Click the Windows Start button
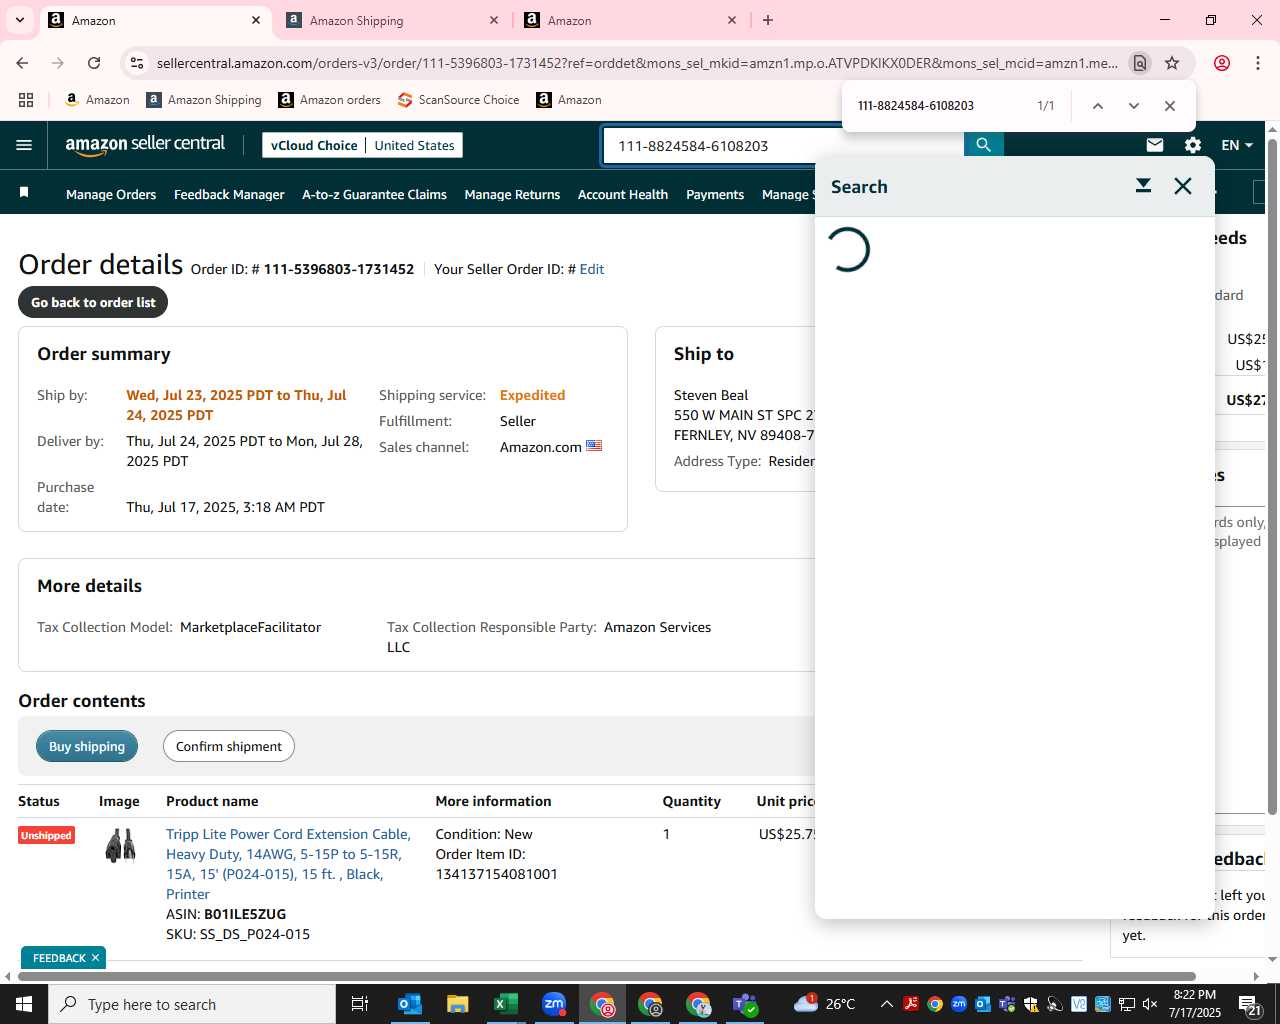 [x=24, y=1004]
